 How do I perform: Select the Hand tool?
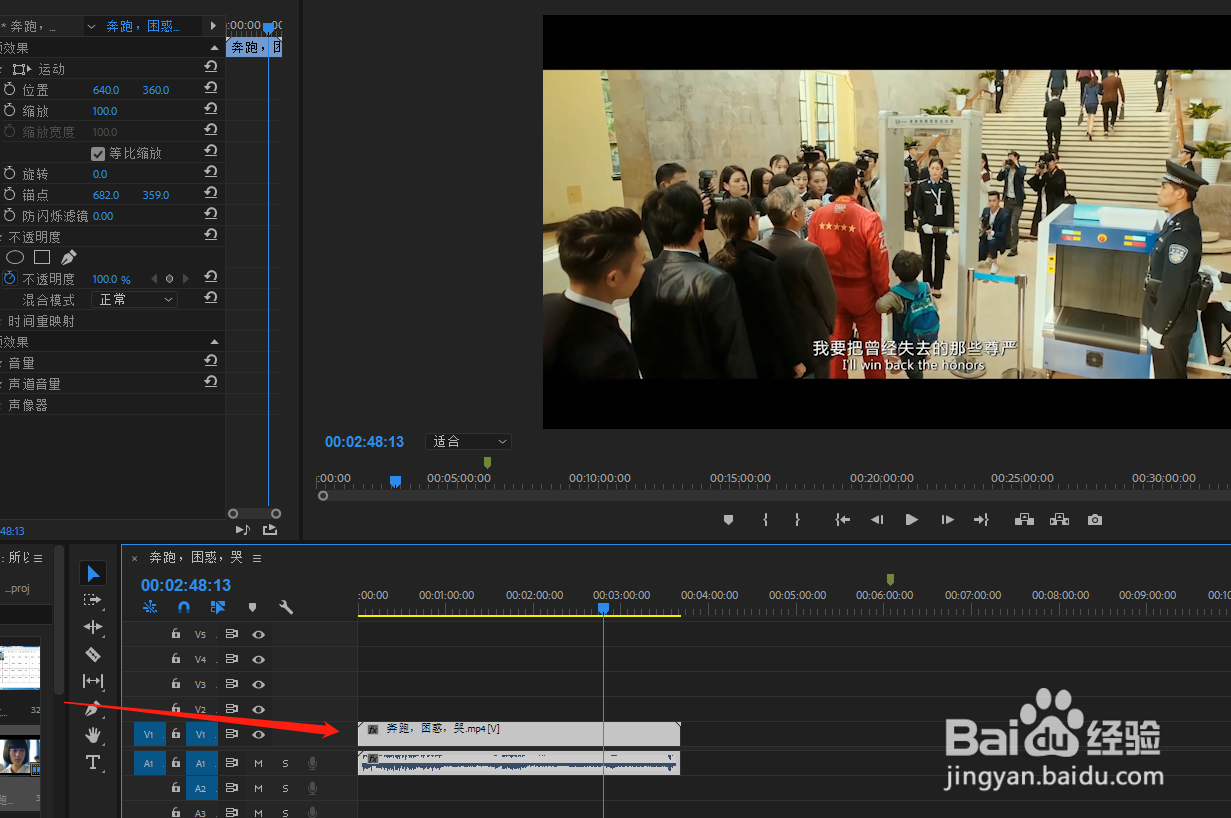[93, 735]
